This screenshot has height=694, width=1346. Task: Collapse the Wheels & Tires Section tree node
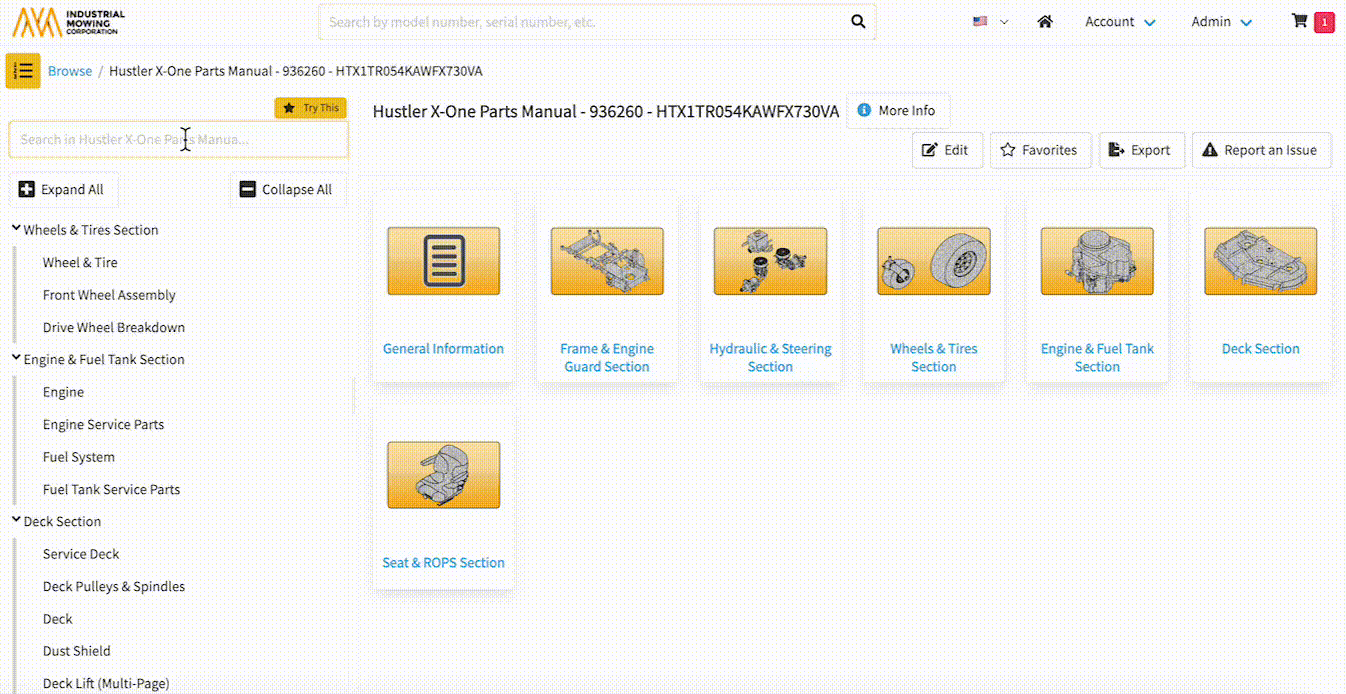[x=16, y=229]
